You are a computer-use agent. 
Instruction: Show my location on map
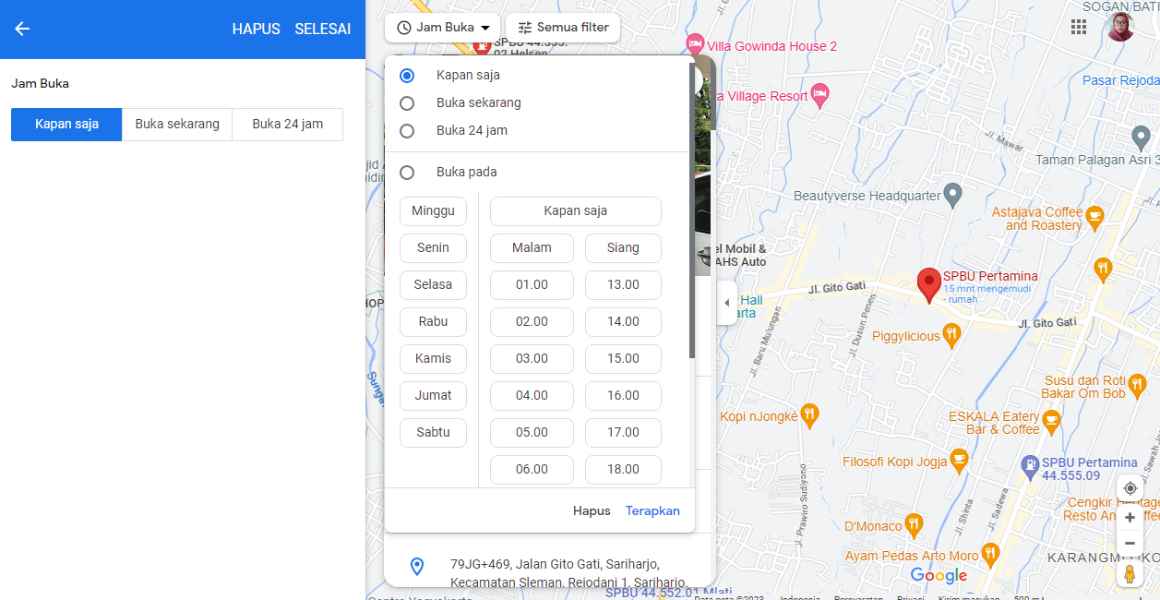tap(1130, 488)
